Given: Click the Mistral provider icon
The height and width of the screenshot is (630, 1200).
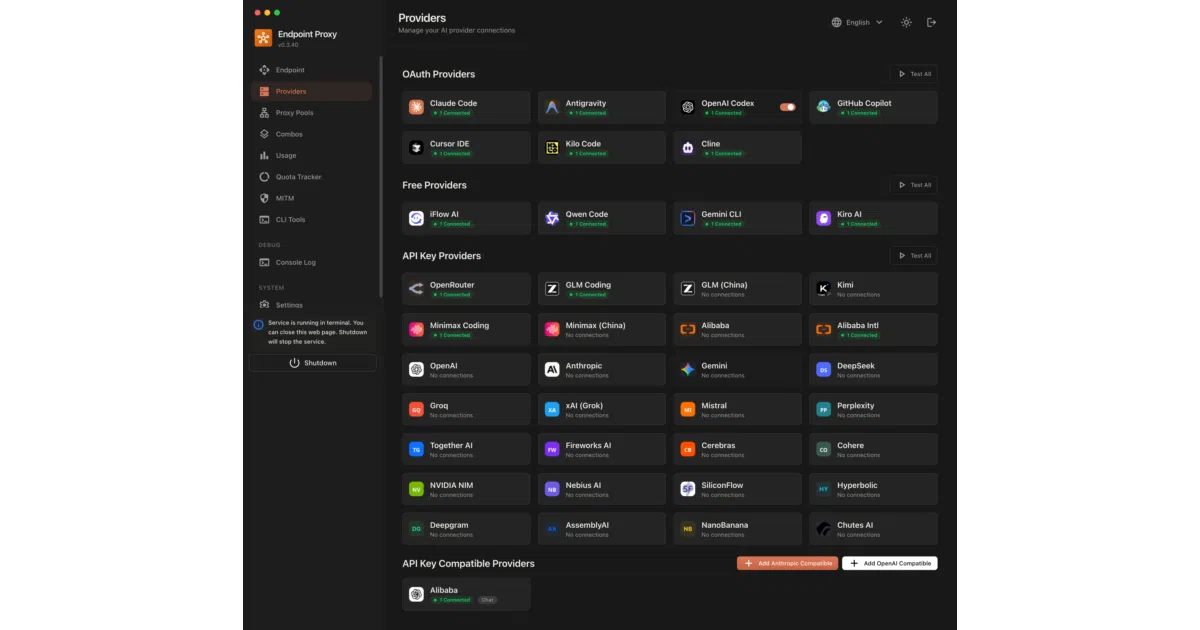Looking at the screenshot, I should [x=688, y=410].
